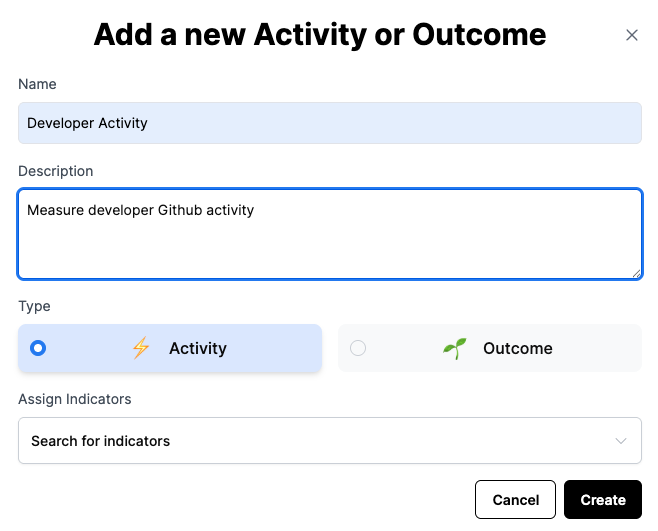The height and width of the screenshot is (531, 658).
Task: Click the seedling Outcome icon
Action: click(455, 348)
